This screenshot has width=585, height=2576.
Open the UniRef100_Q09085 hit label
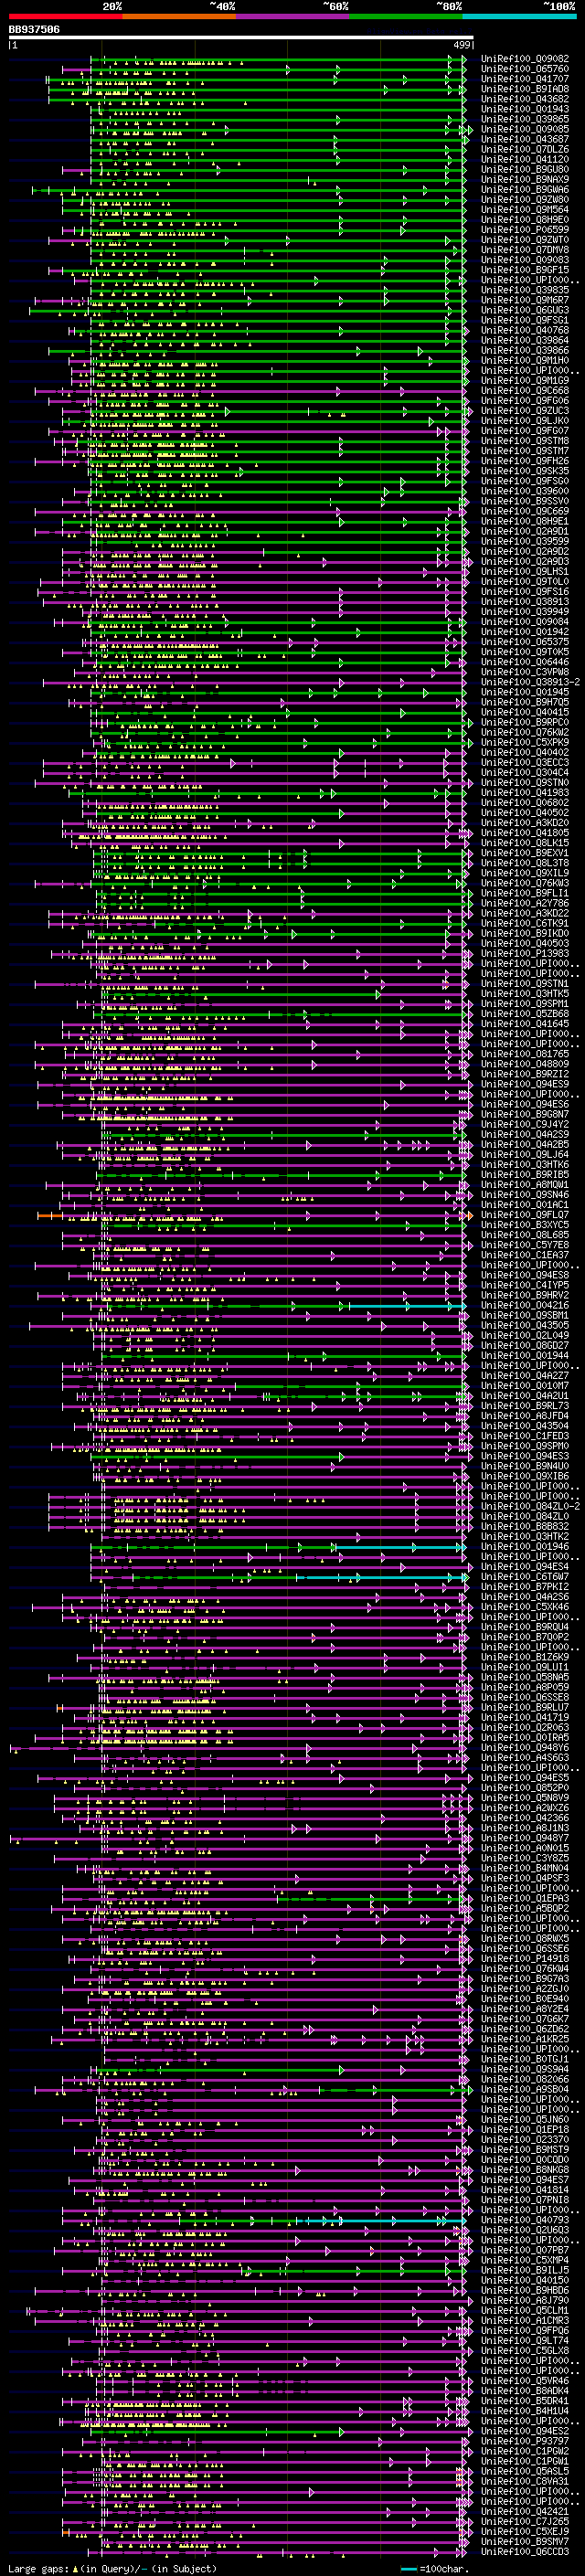point(525,129)
